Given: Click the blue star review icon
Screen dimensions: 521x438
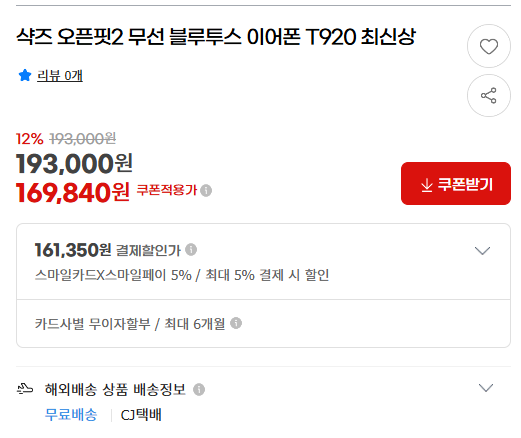Looking at the screenshot, I should point(25,75).
